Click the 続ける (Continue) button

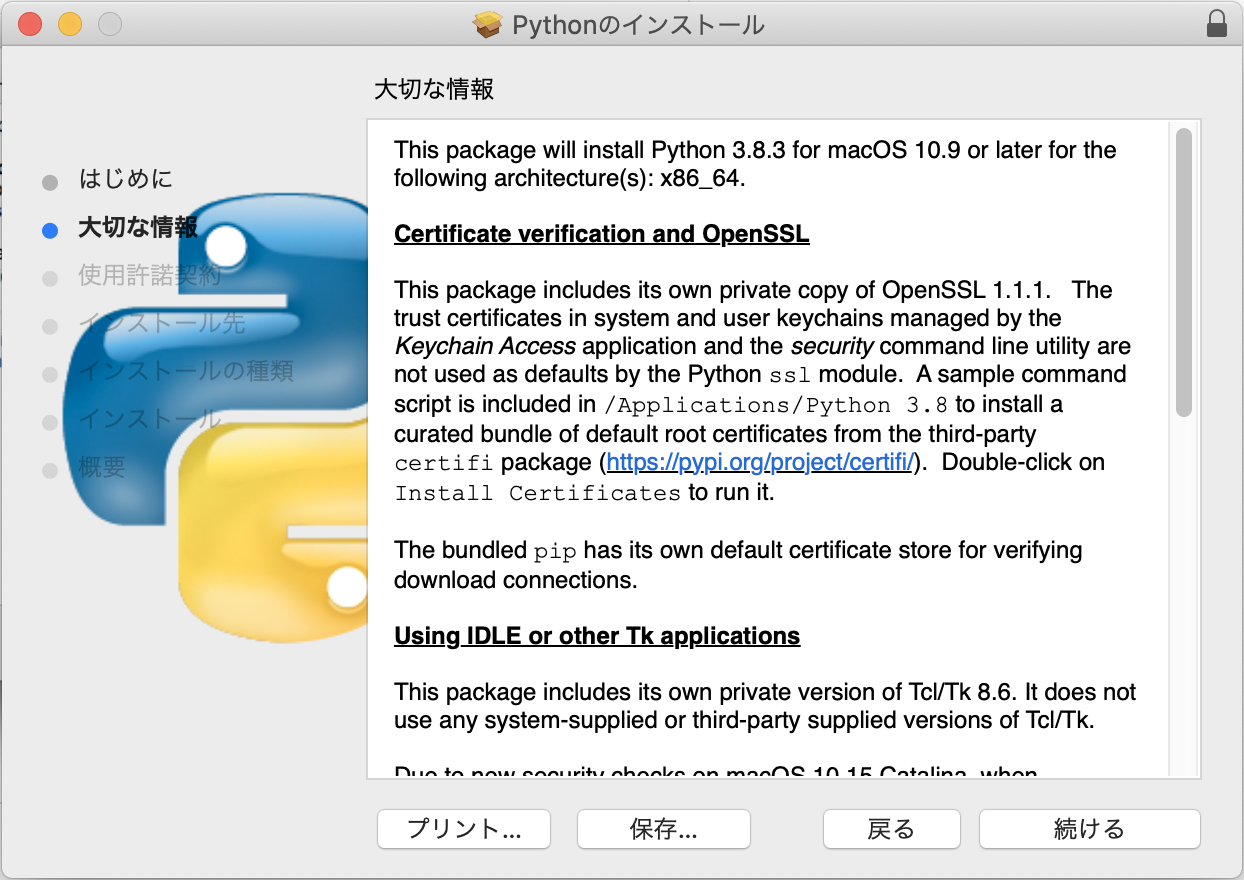tap(1089, 829)
